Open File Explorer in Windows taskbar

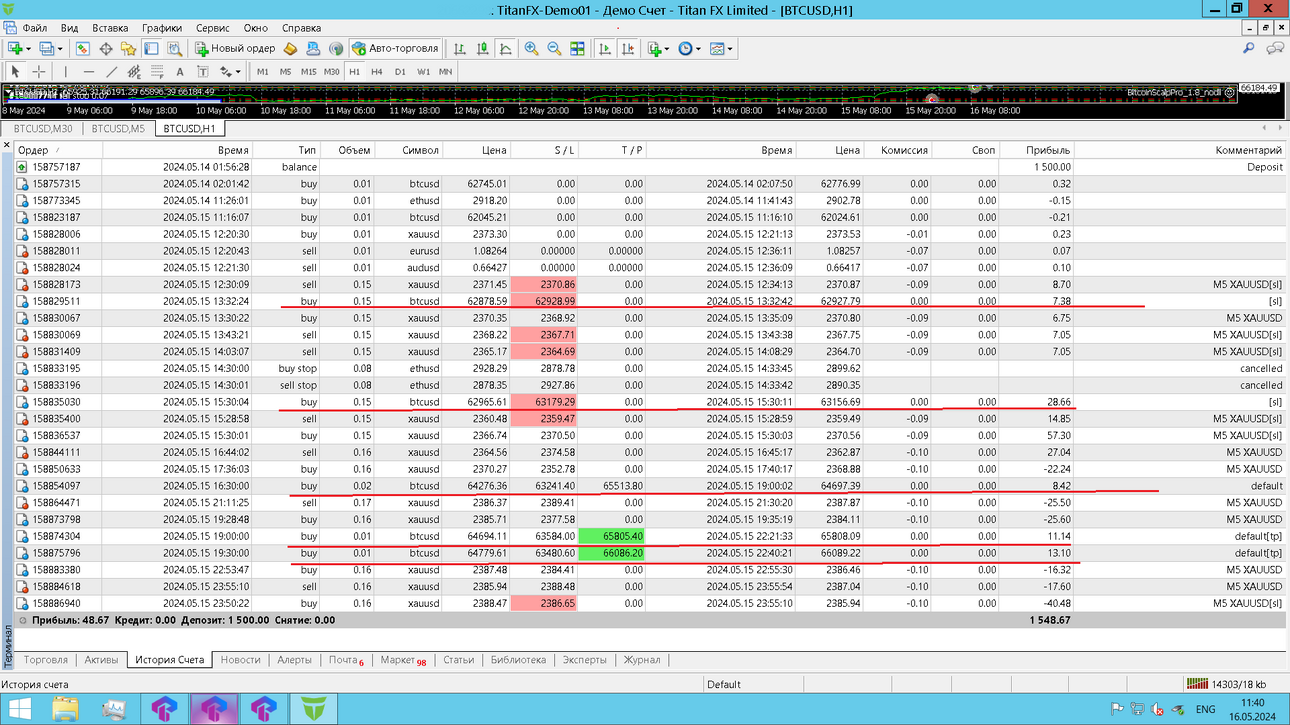pos(66,709)
